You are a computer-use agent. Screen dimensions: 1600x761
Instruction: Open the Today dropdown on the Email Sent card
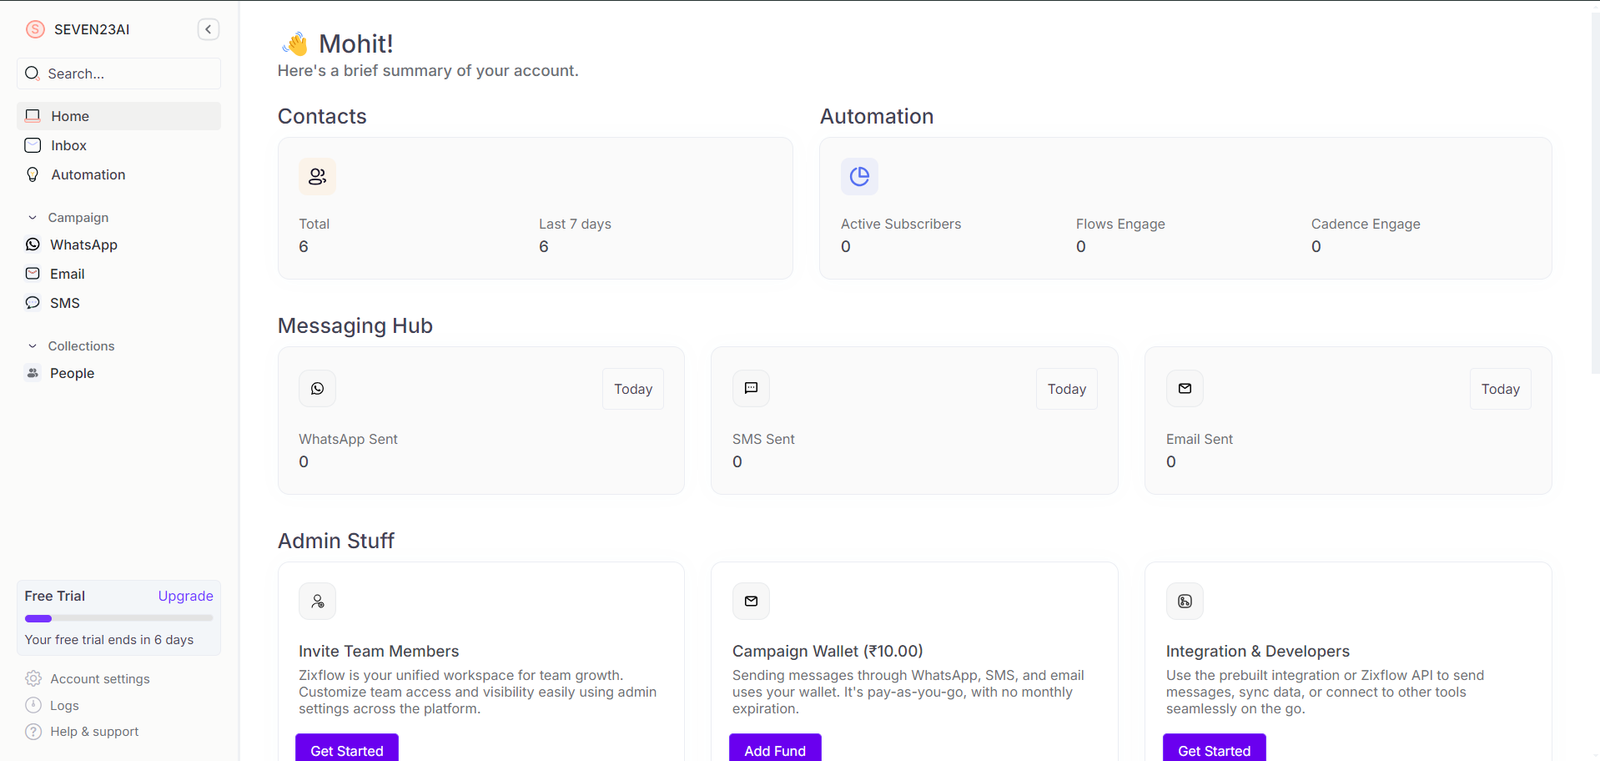coord(1500,389)
